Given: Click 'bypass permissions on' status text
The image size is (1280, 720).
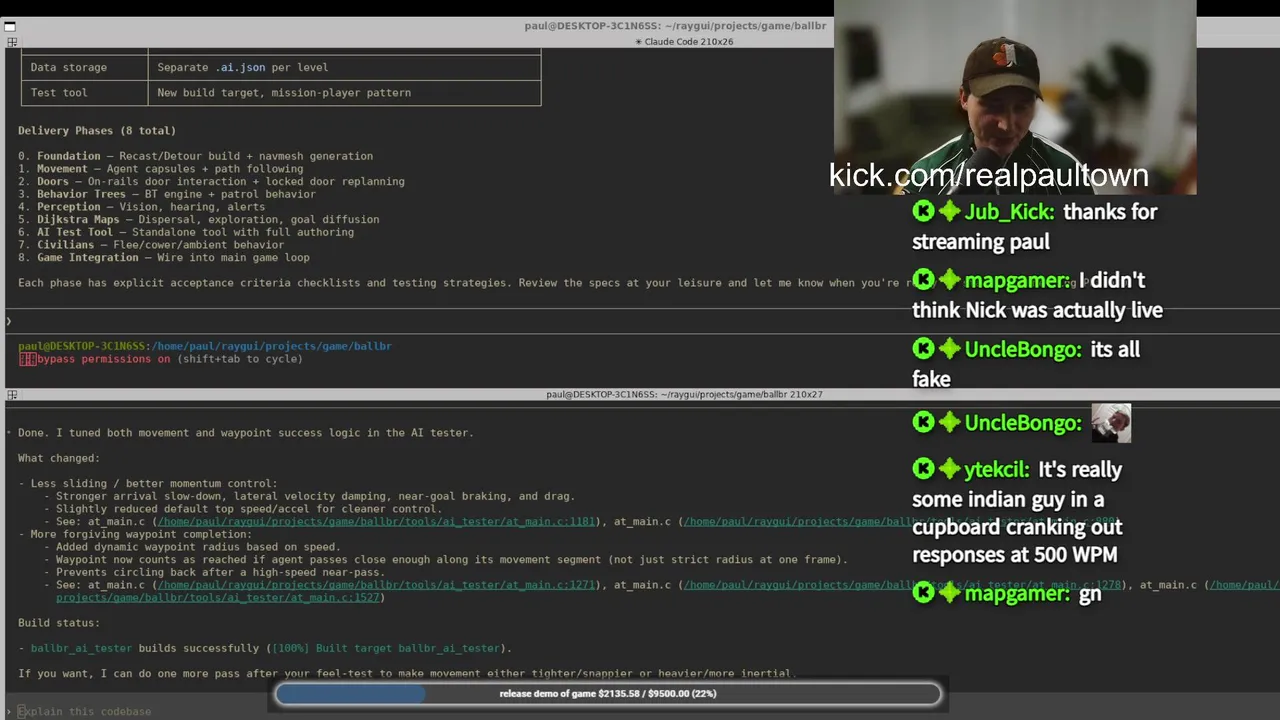Looking at the screenshot, I should pos(104,359).
